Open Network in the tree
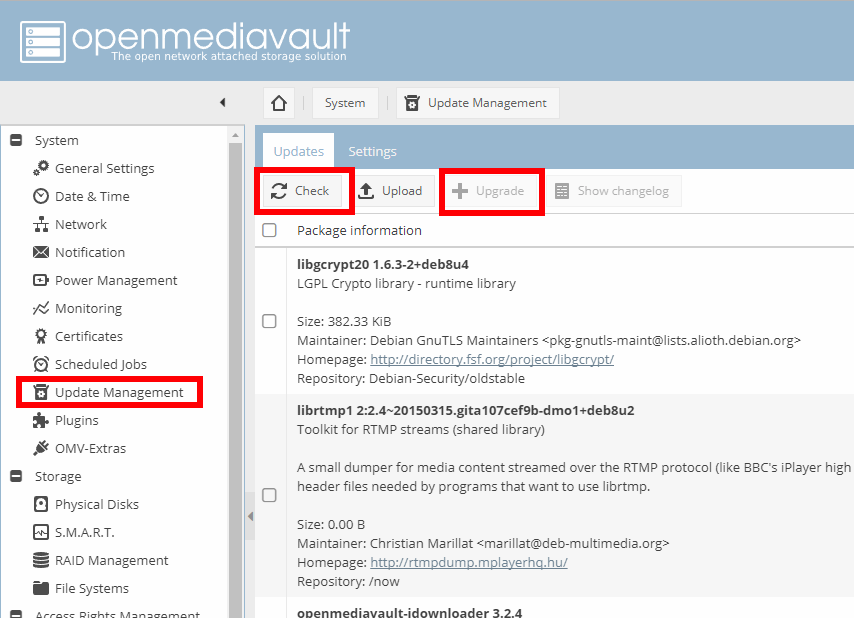854x618 pixels. tap(81, 224)
